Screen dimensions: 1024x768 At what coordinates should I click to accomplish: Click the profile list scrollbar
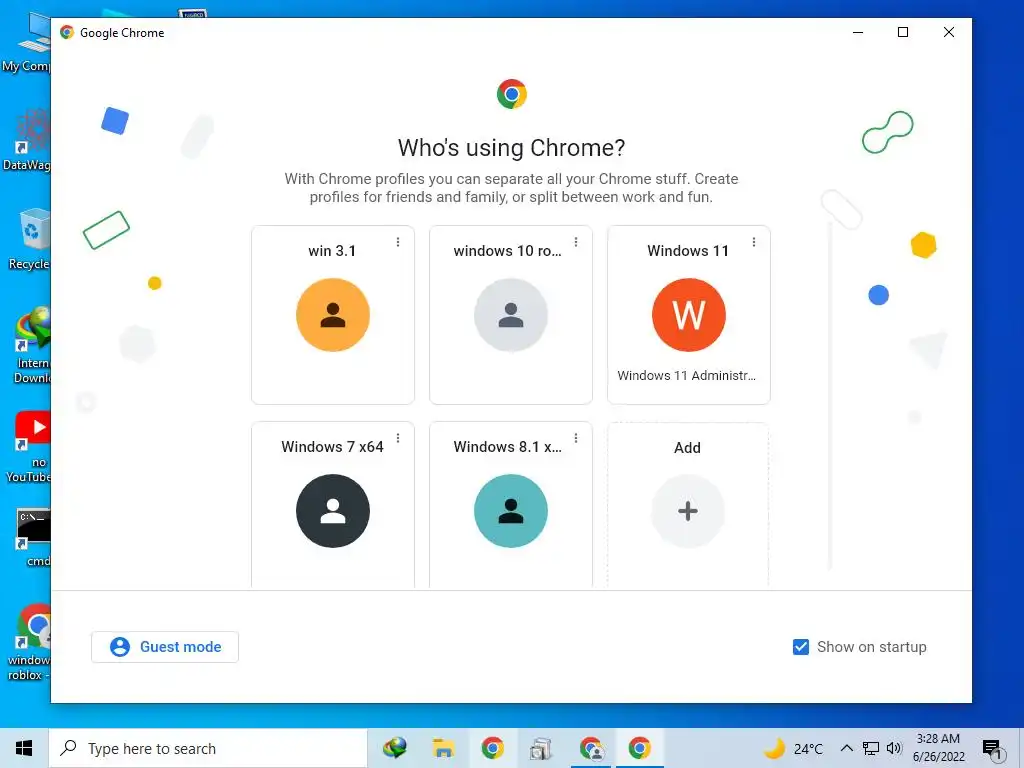pyautogui.click(x=830, y=396)
